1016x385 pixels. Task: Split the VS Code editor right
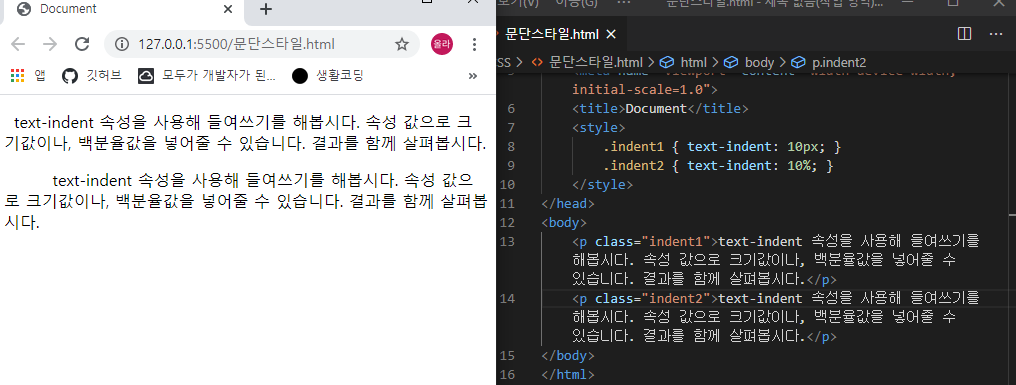pyautogui.click(x=964, y=34)
